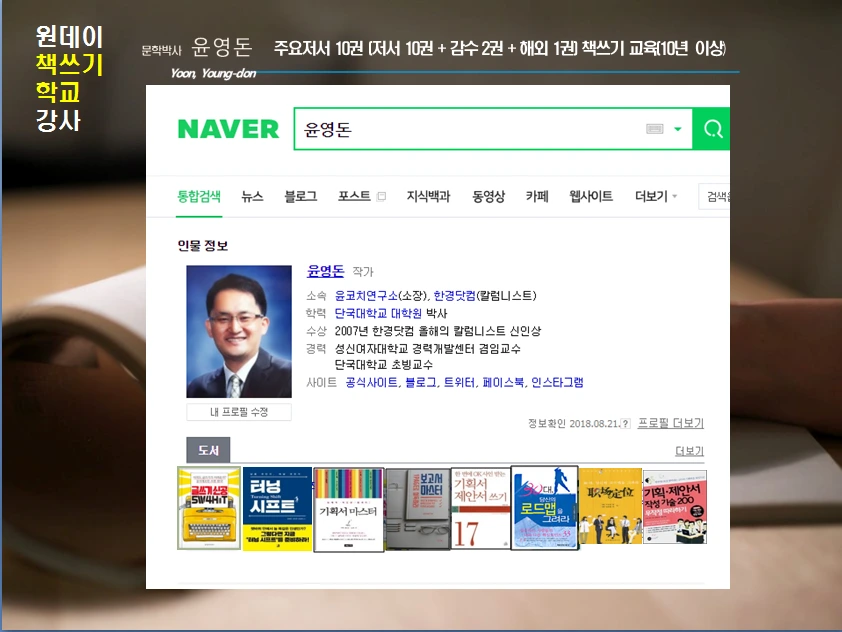Open the 윤영돈 name link in profile

(325, 271)
